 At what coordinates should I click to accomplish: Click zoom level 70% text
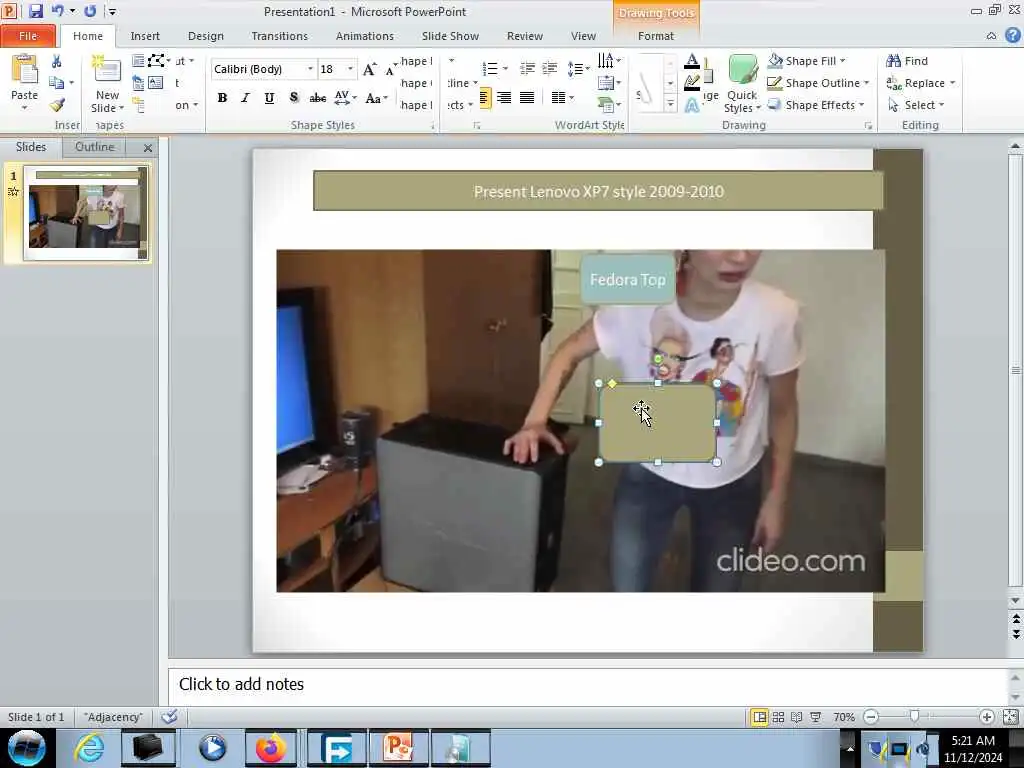coord(844,717)
